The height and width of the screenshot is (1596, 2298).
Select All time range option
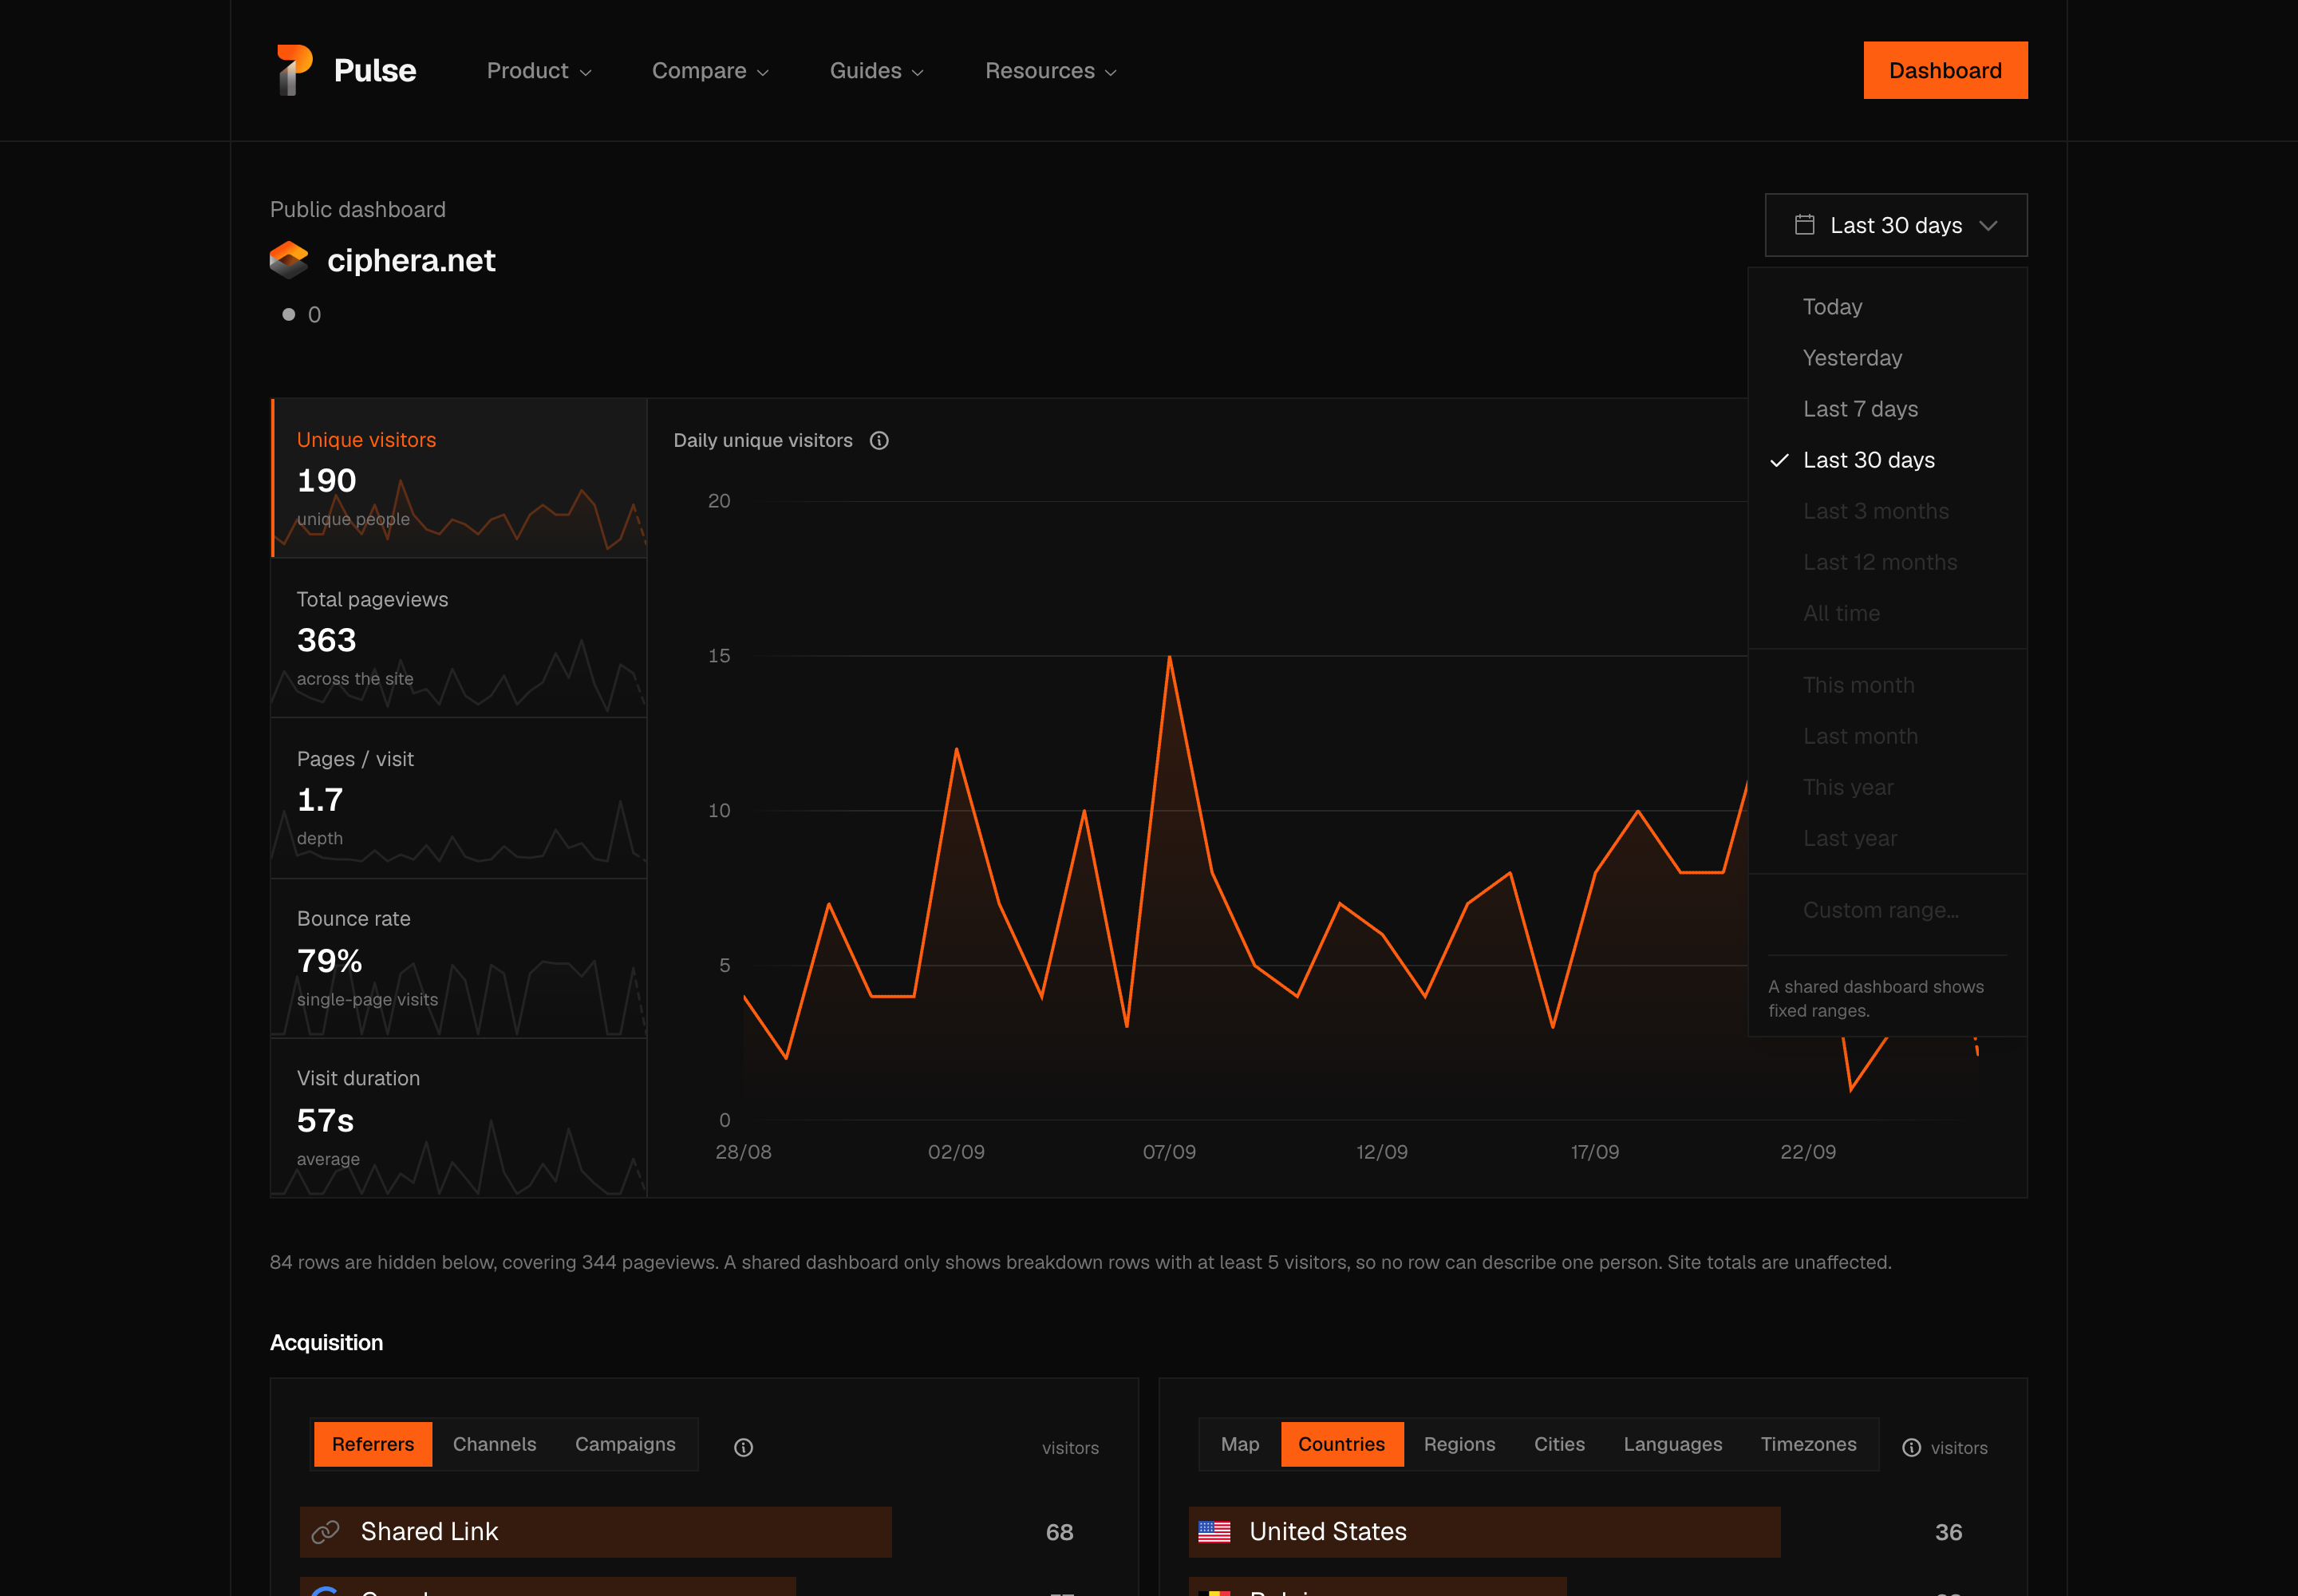pos(1887,613)
